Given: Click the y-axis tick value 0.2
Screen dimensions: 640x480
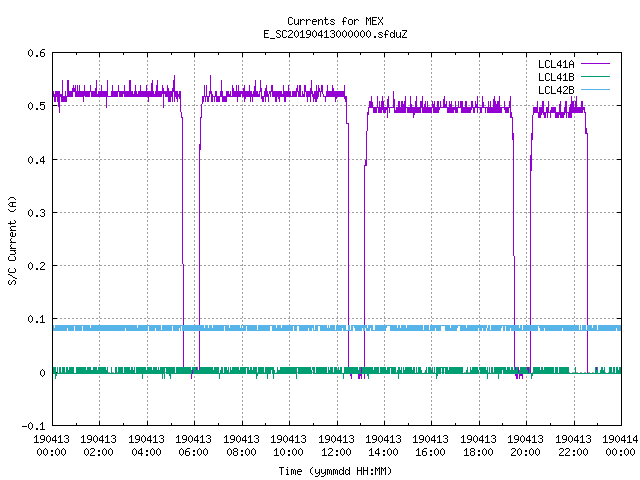Looking at the screenshot, I should (x=36, y=266).
